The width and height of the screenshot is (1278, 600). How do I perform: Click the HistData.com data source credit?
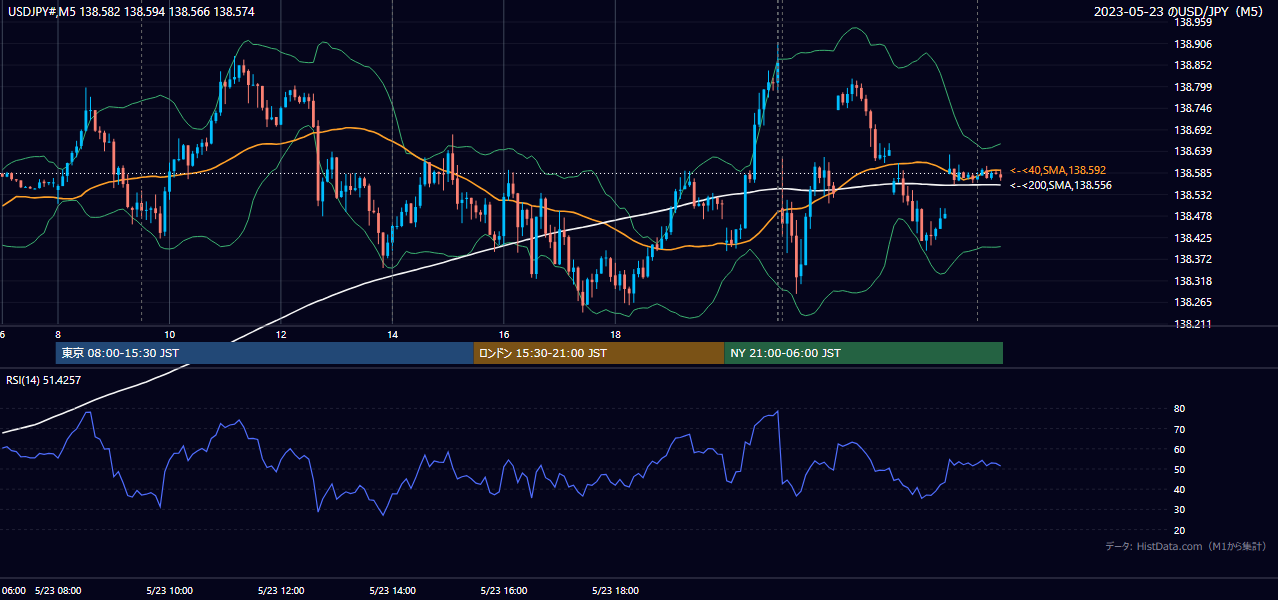click(1186, 547)
